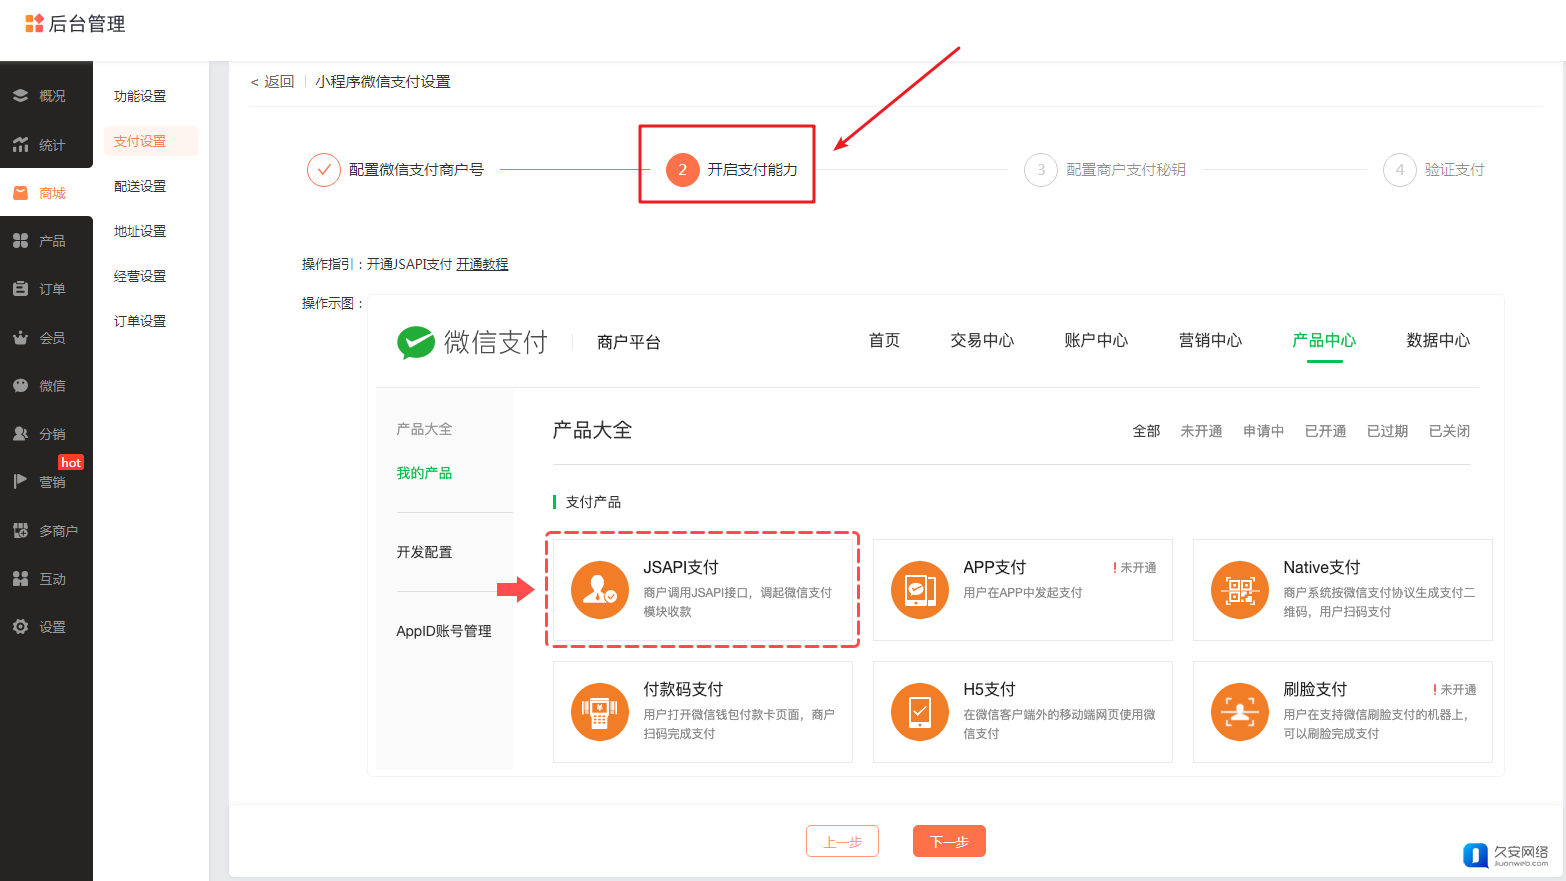Click the APP支付 orange product icon

pyautogui.click(x=920, y=590)
